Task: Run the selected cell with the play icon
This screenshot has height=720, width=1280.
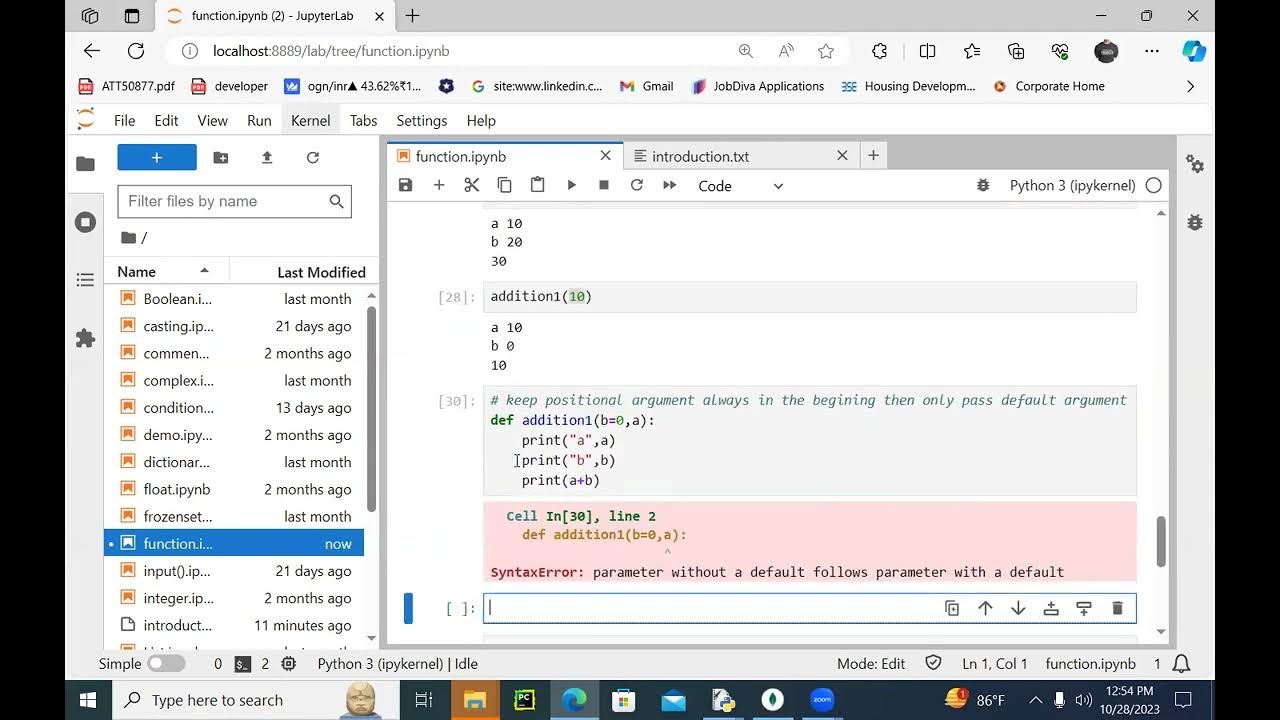Action: coord(571,185)
